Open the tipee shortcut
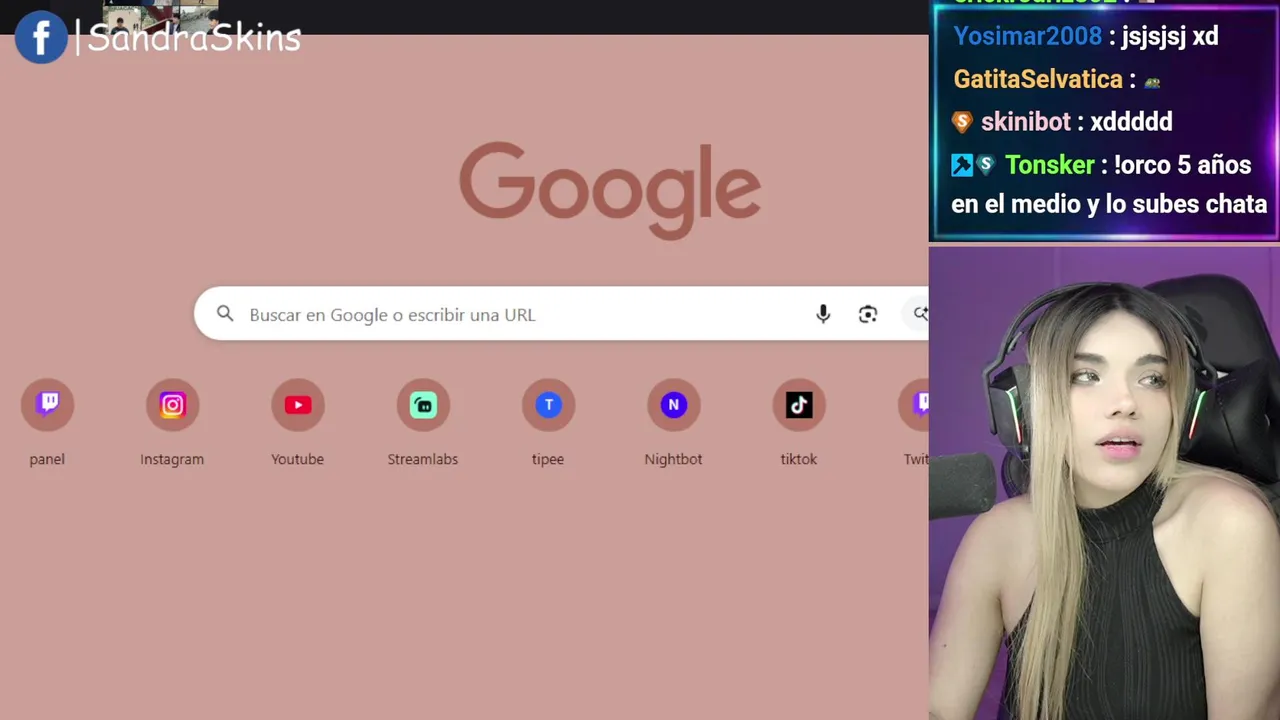Image resolution: width=1280 pixels, height=720 pixels. click(x=548, y=405)
